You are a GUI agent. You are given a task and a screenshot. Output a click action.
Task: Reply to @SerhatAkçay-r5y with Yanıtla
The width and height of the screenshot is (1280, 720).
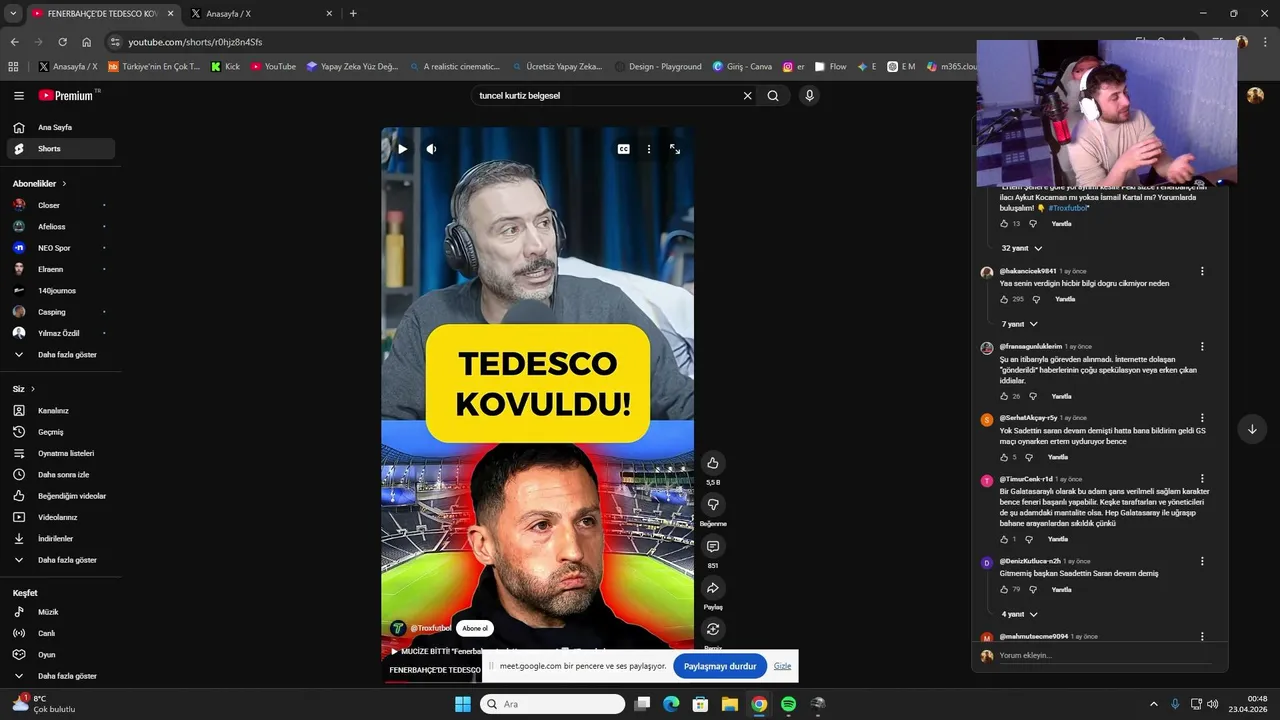tap(1057, 457)
